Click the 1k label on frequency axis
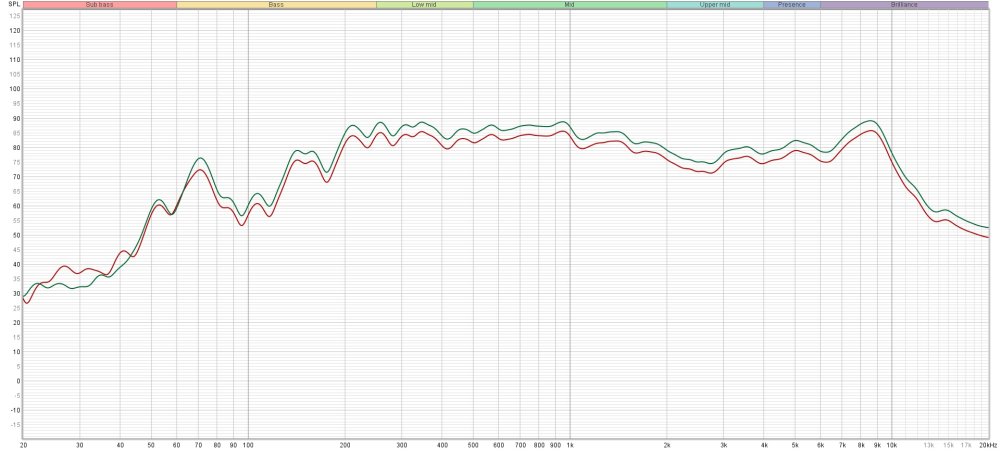 (x=570, y=444)
